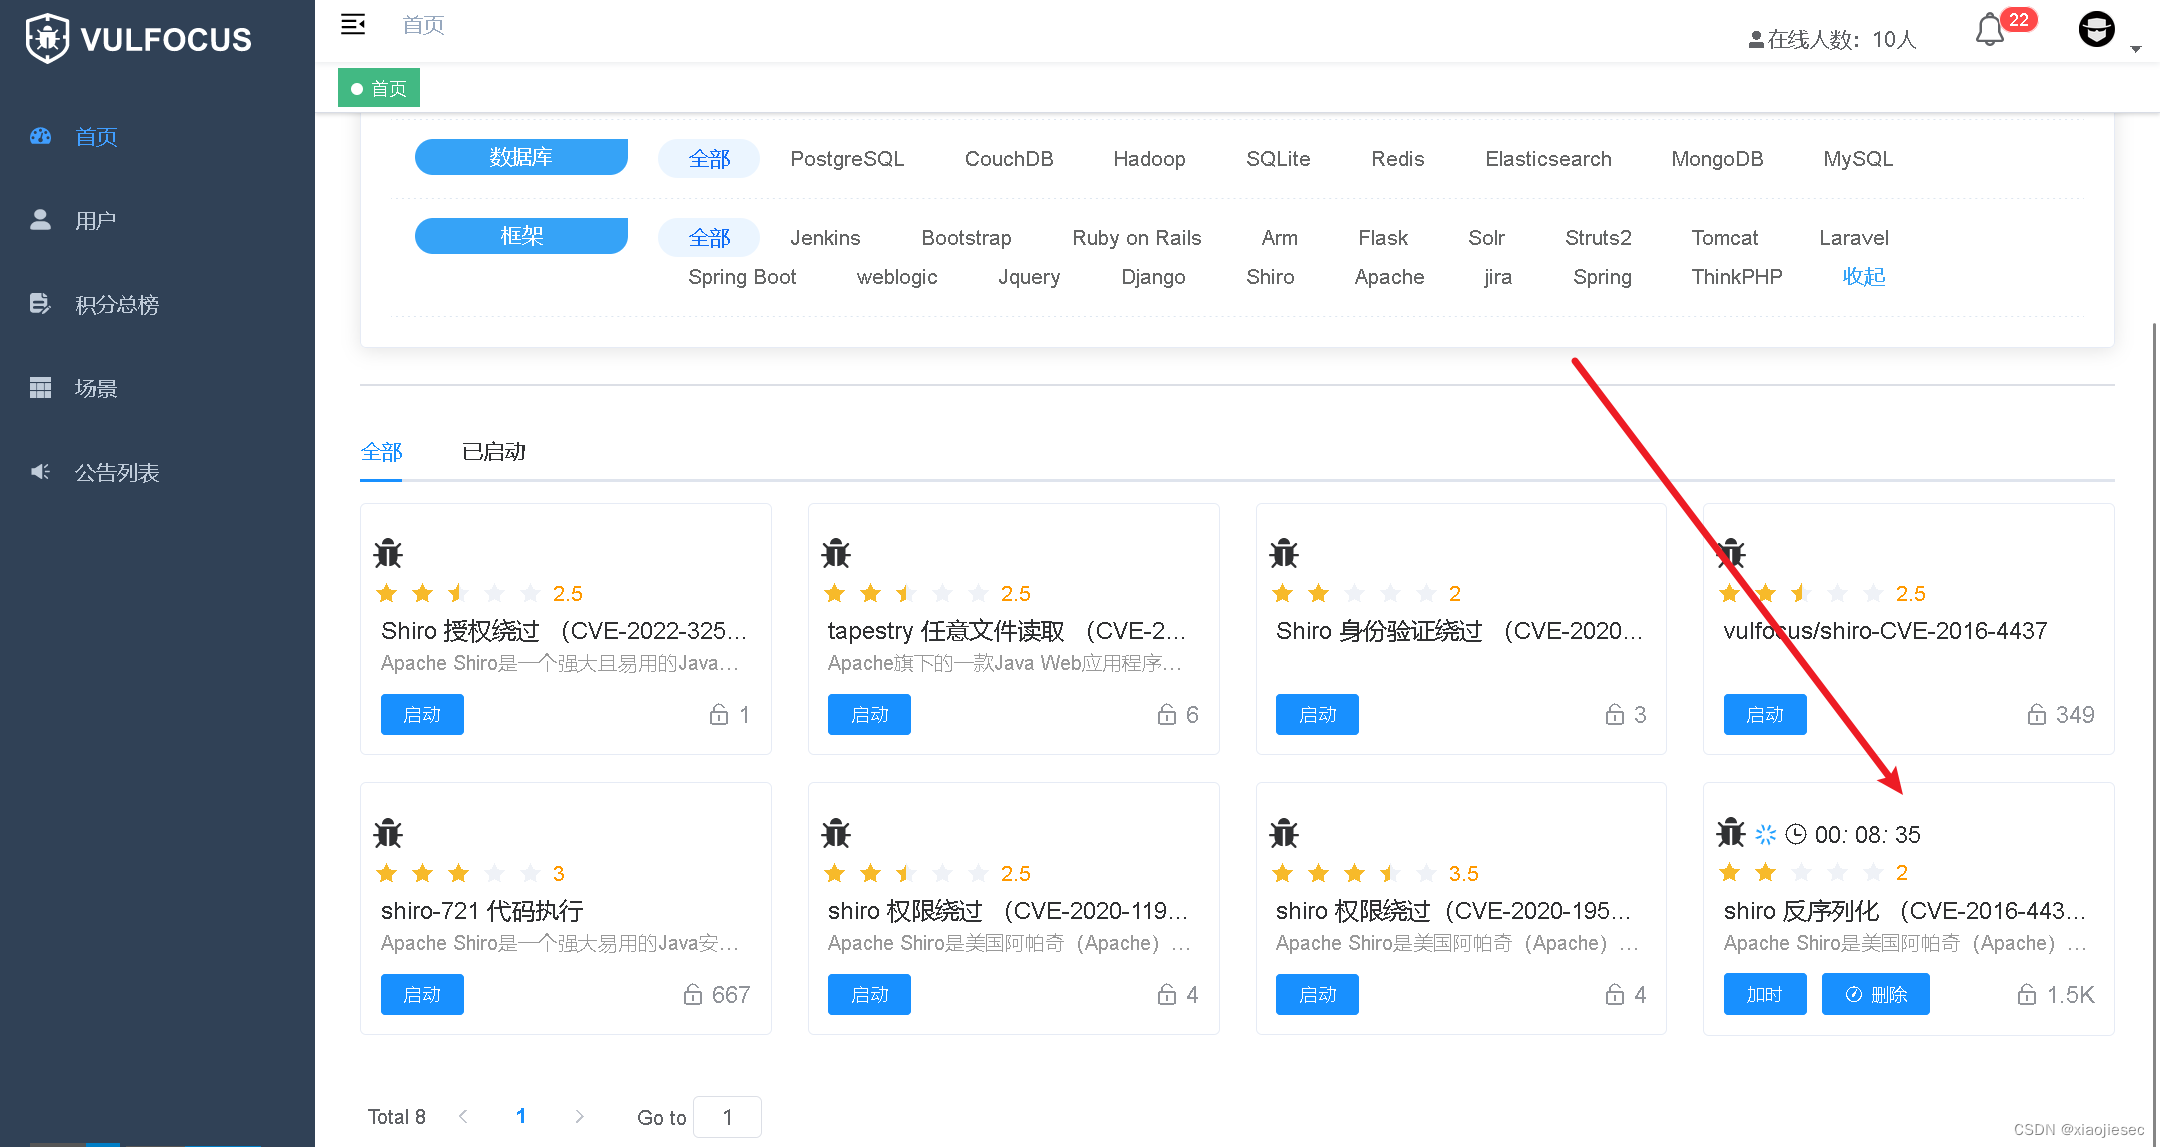Open the 积分总榜 leaderboard from sidebar

click(x=119, y=304)
